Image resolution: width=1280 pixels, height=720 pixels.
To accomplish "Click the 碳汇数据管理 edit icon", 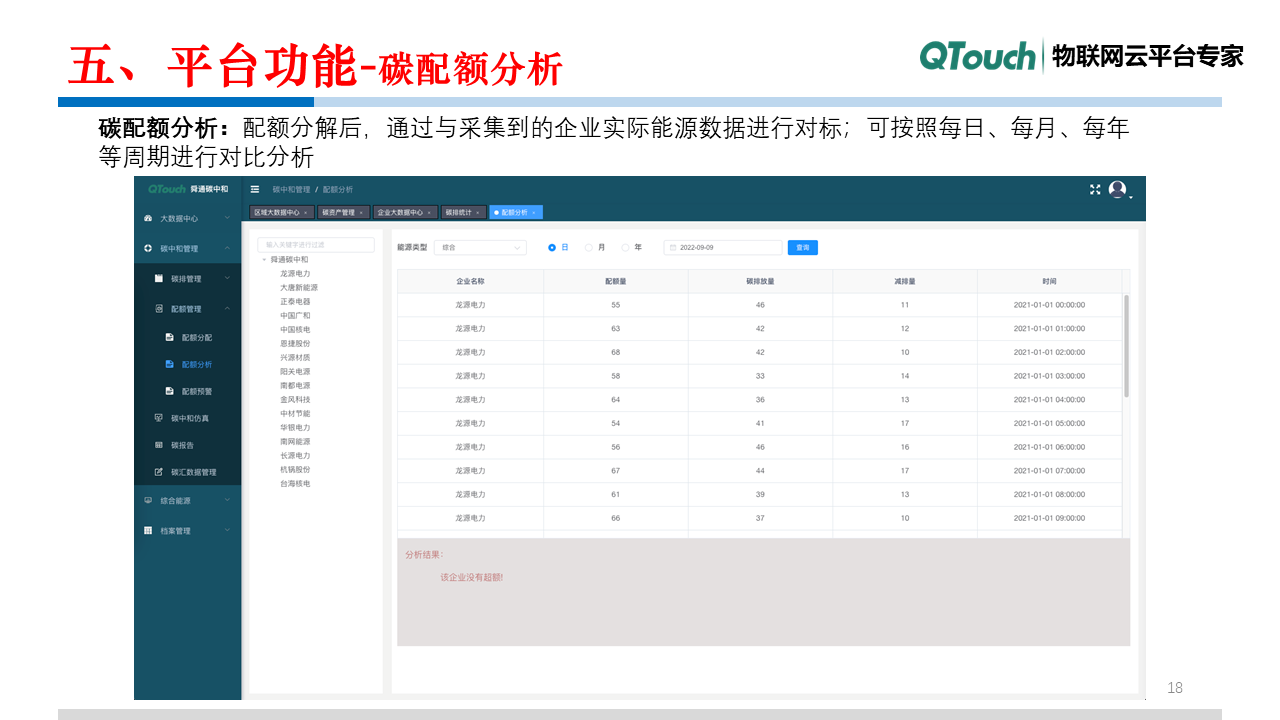I will [159, 472].
